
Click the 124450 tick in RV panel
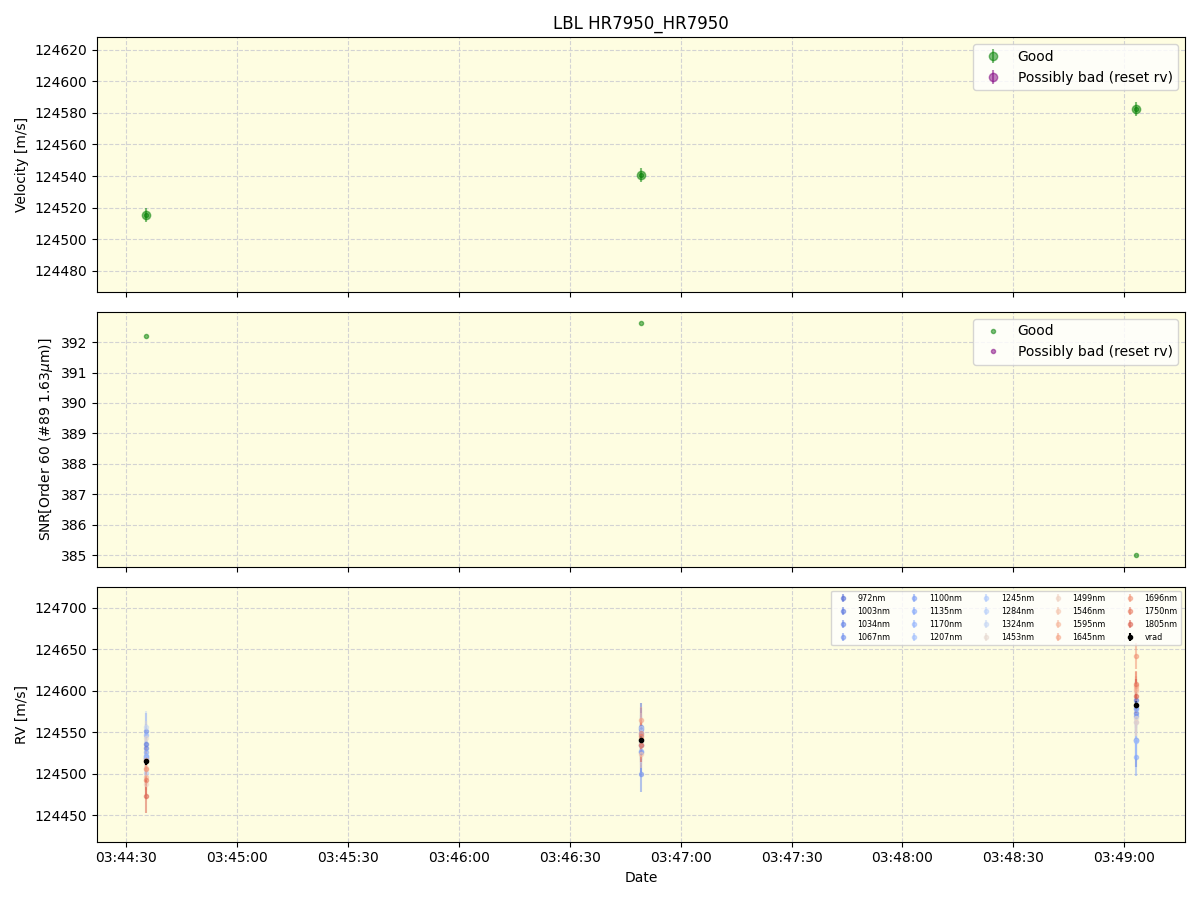(62, 816)
